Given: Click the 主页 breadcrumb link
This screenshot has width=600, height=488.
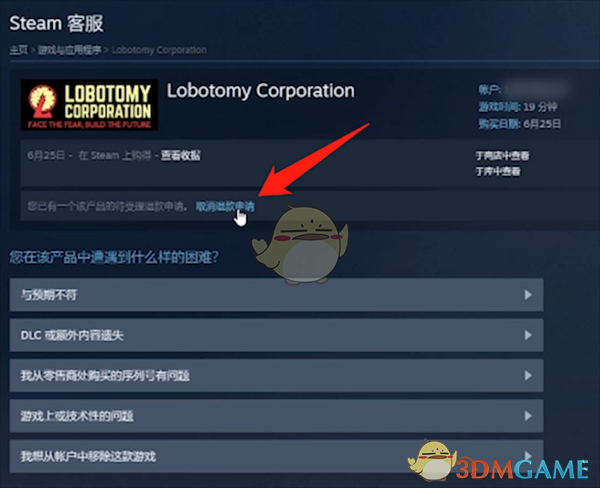Looking at the screenshot, I should pyautogui.click(x=18, y=50).
